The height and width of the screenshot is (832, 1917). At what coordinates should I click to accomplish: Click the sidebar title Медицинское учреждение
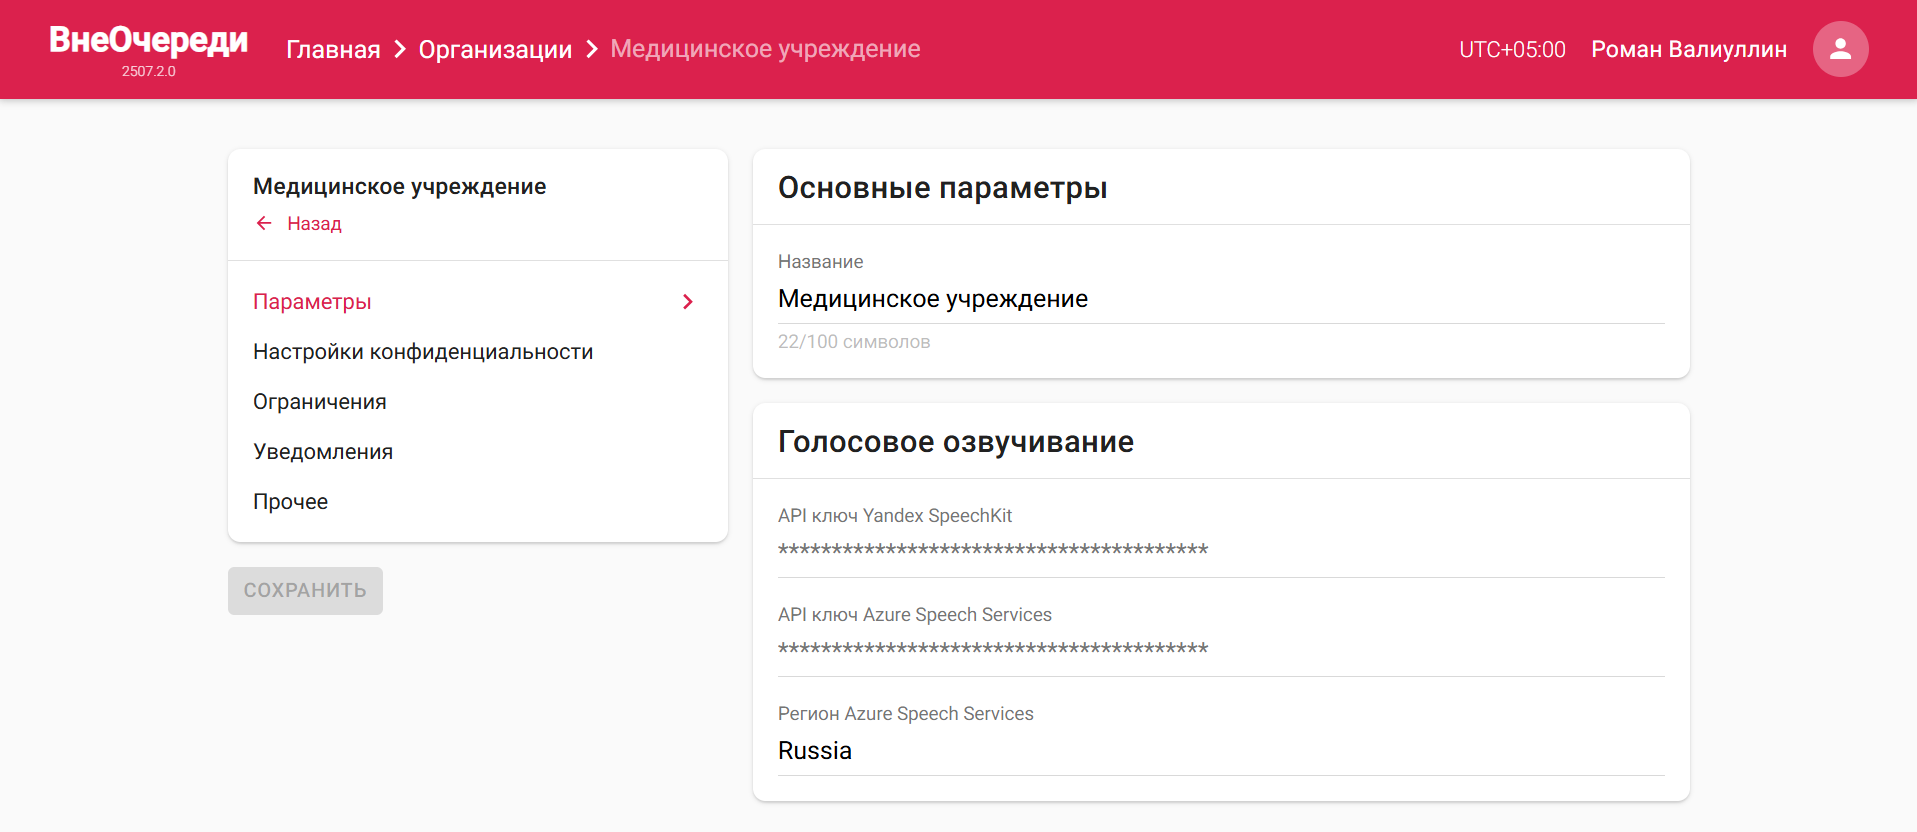pos(399,186)
